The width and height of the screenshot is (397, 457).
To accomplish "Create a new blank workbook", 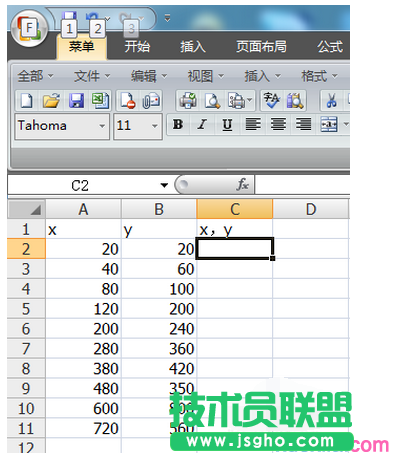I will [x=27, y=100].
